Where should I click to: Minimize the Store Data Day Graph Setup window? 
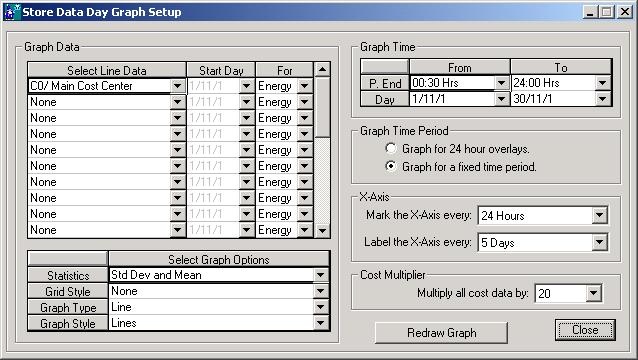tap(590, 12)
